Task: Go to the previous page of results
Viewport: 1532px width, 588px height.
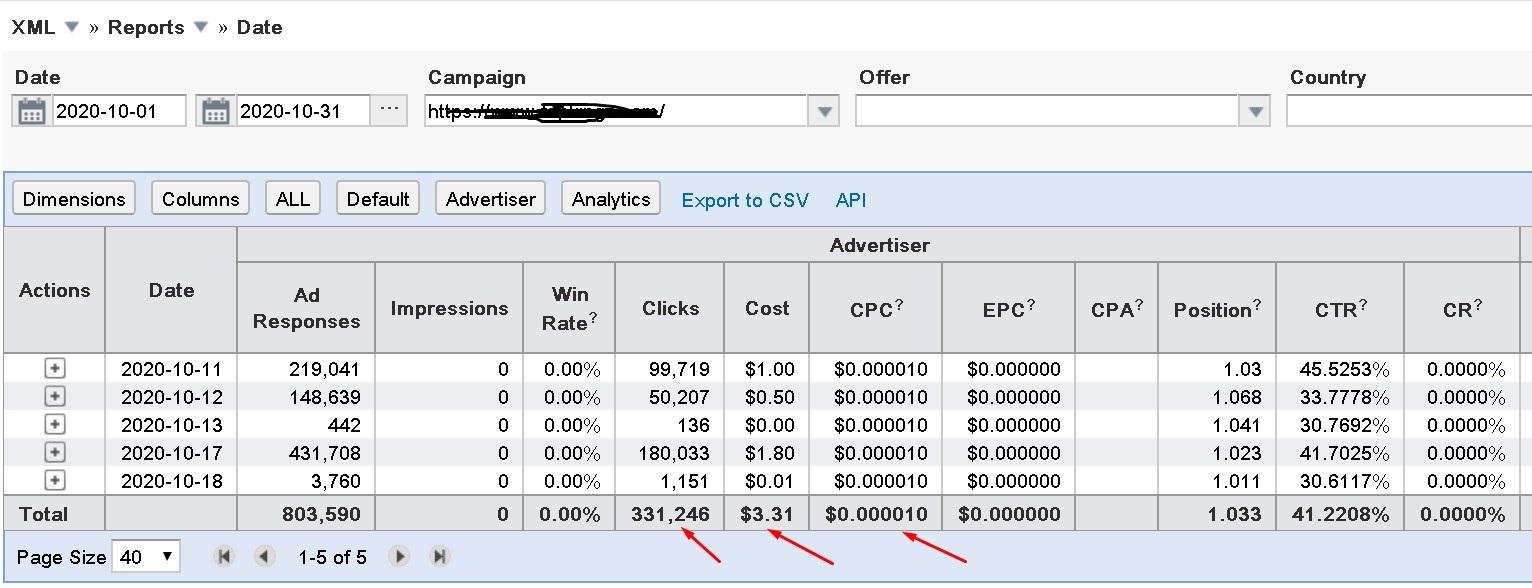Action: 263,556
